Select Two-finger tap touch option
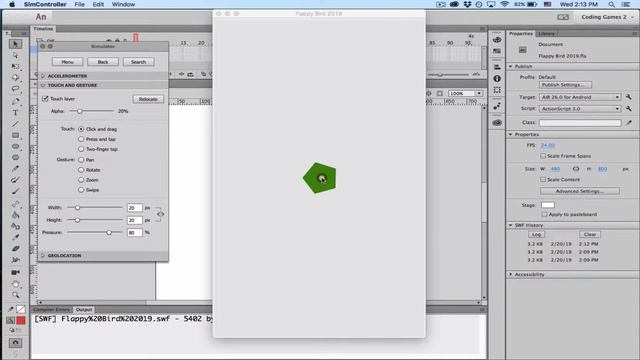Image resolution: width=640 pixels, height=360 pixels. 81,149
